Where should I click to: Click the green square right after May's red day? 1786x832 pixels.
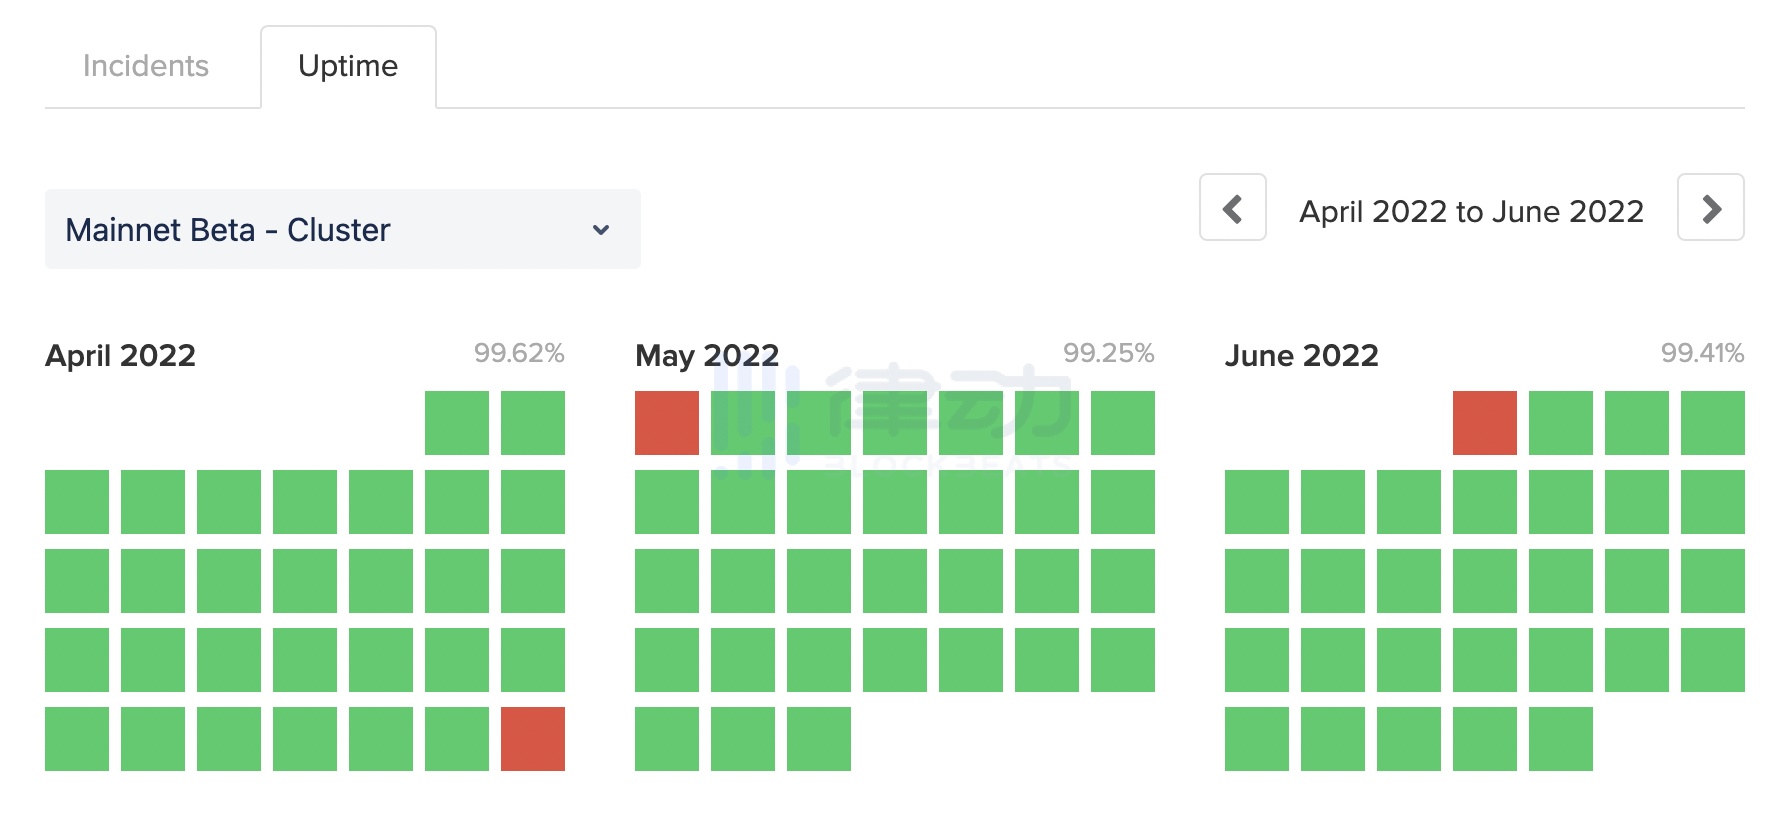(x=743, y=423)
